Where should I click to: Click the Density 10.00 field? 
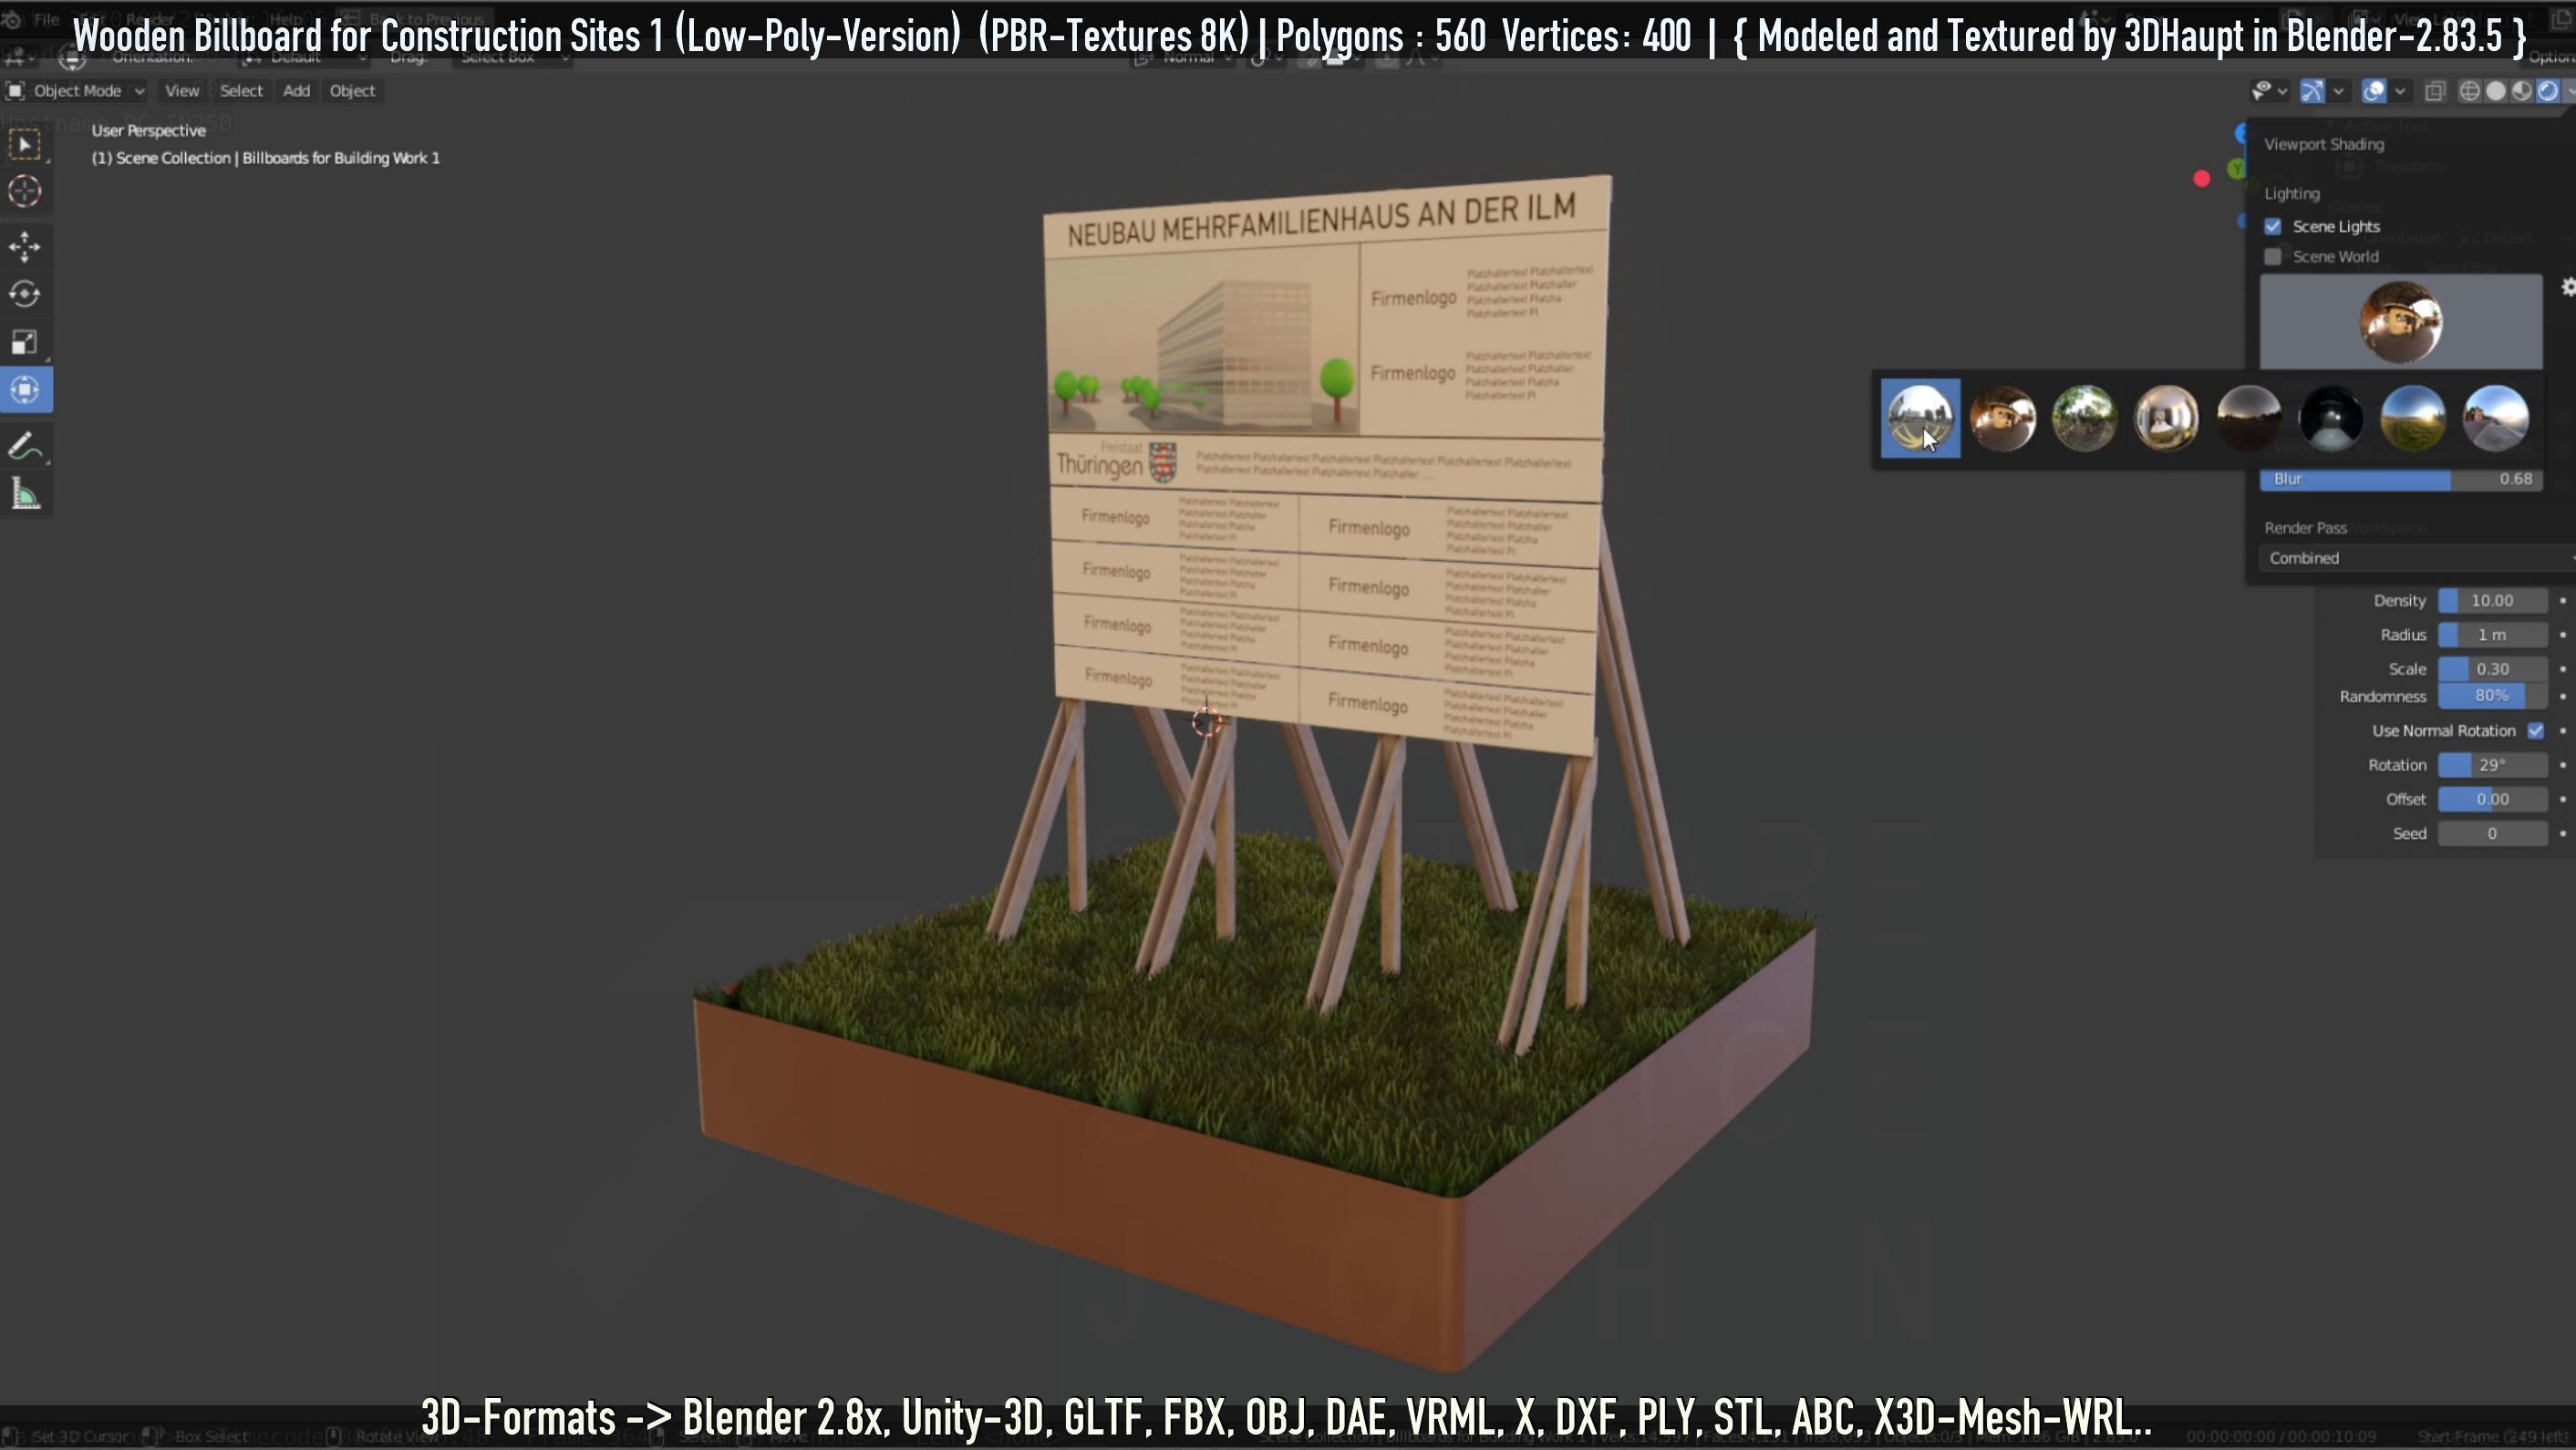(2492, 601)
